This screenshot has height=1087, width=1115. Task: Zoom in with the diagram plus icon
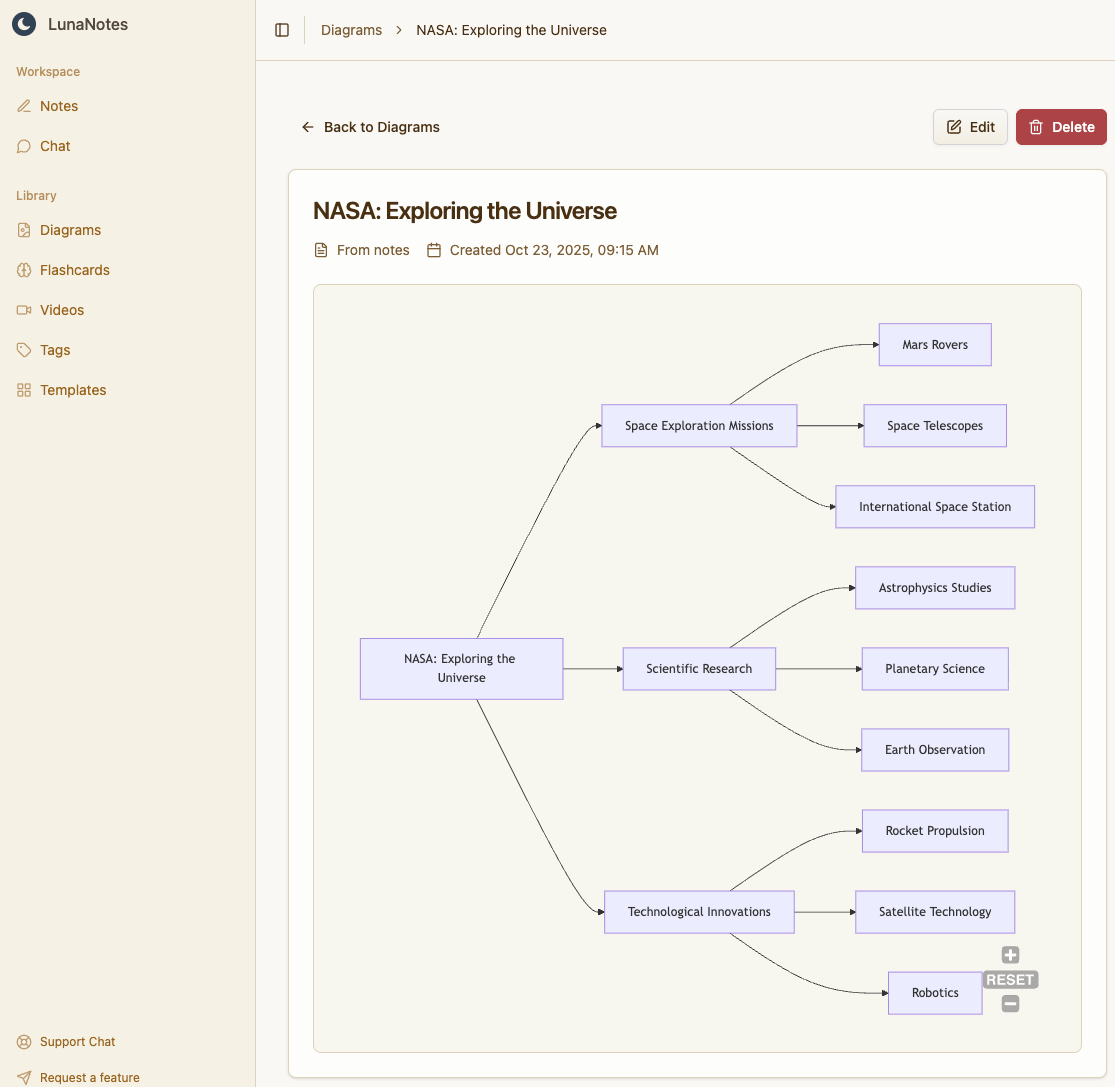(x=1010, y=955)
